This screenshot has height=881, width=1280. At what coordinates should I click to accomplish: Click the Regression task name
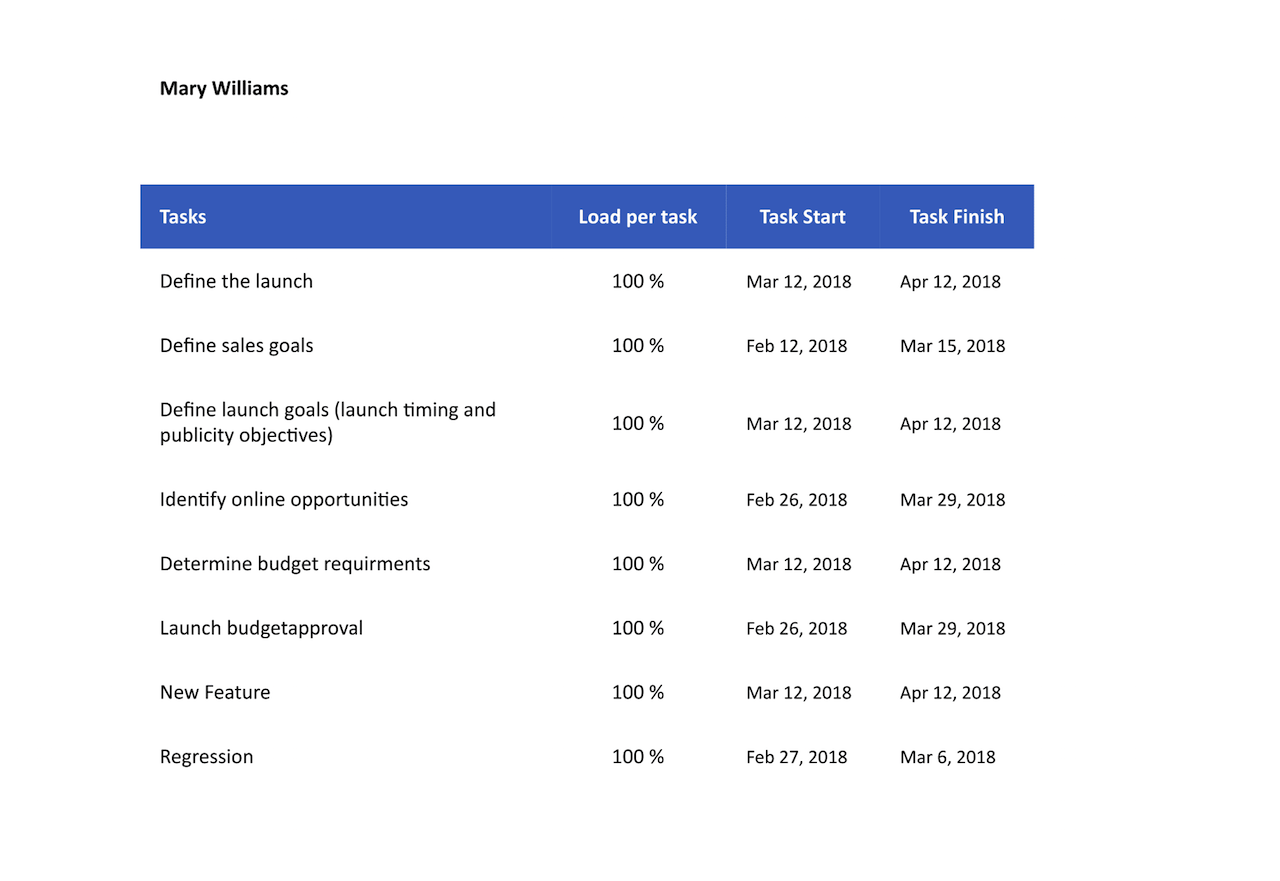click(x=206, y=757)
